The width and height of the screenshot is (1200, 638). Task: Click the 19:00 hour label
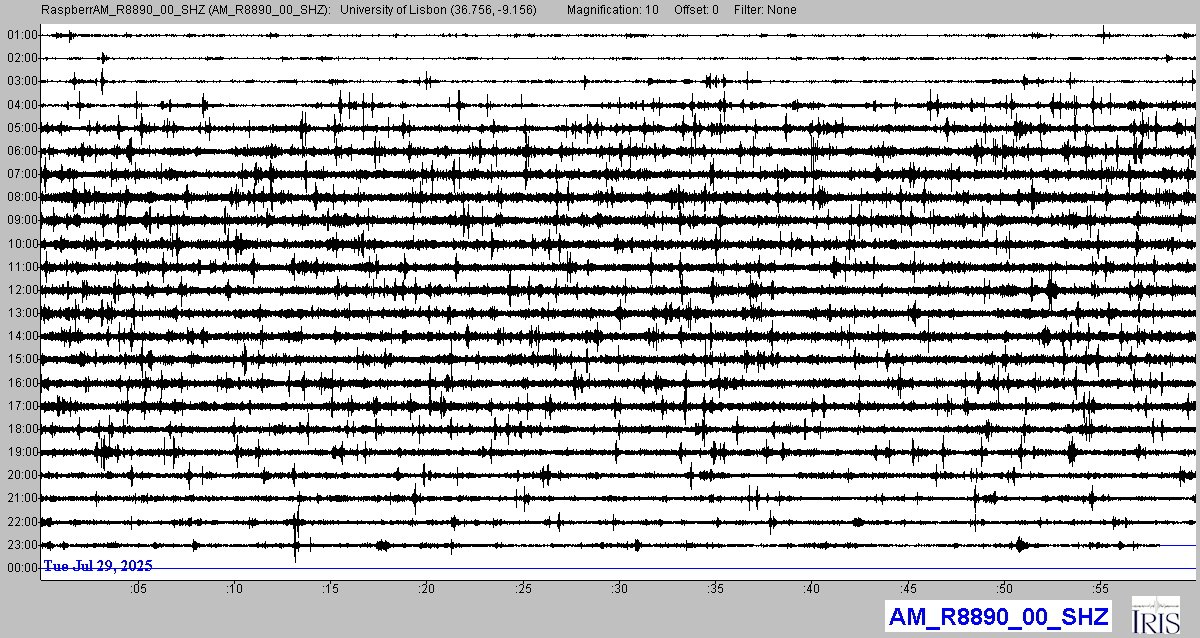pyautogui.click(x=21, y=452)
